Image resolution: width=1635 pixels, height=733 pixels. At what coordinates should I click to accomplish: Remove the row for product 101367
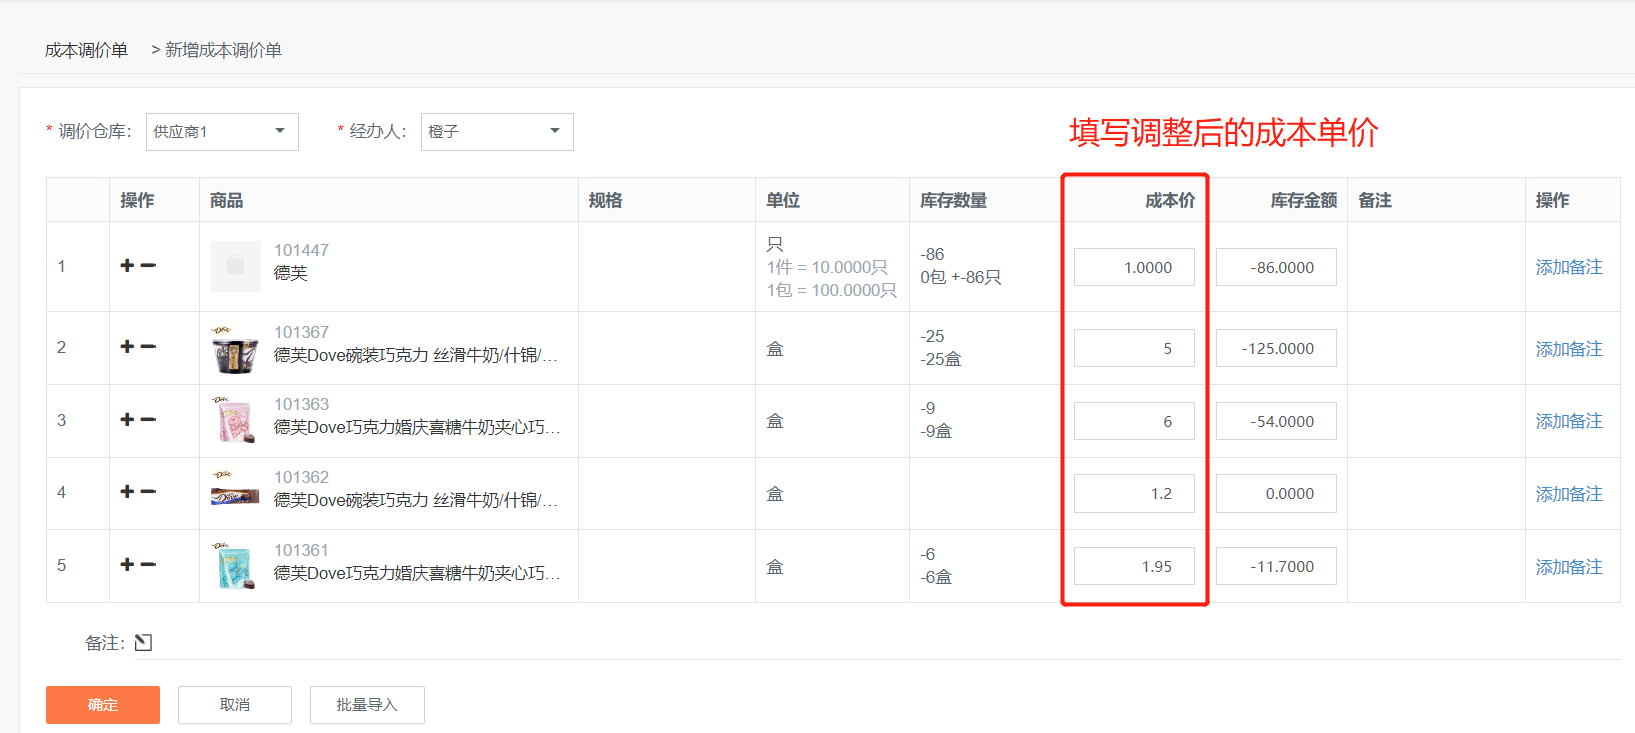tap(148, 347)
